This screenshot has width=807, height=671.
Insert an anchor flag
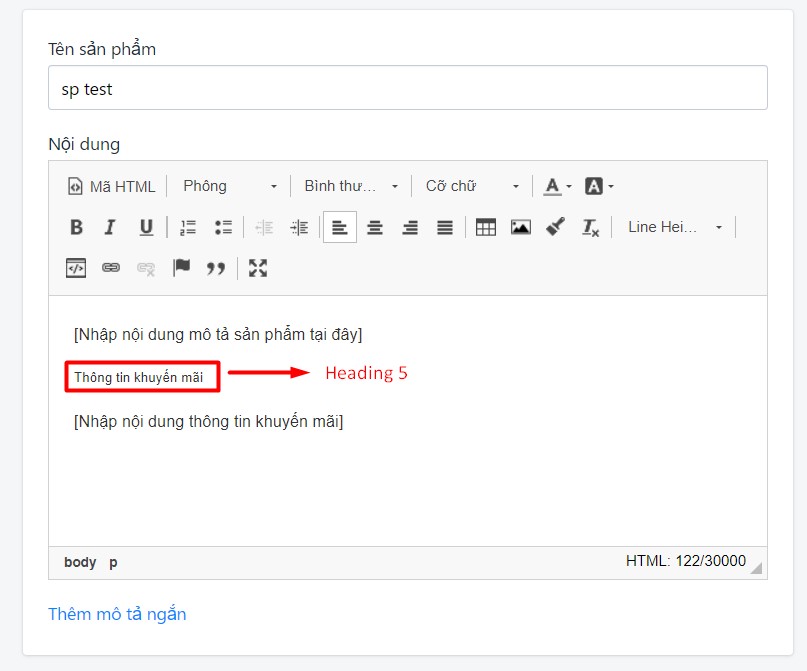point(181,268)
